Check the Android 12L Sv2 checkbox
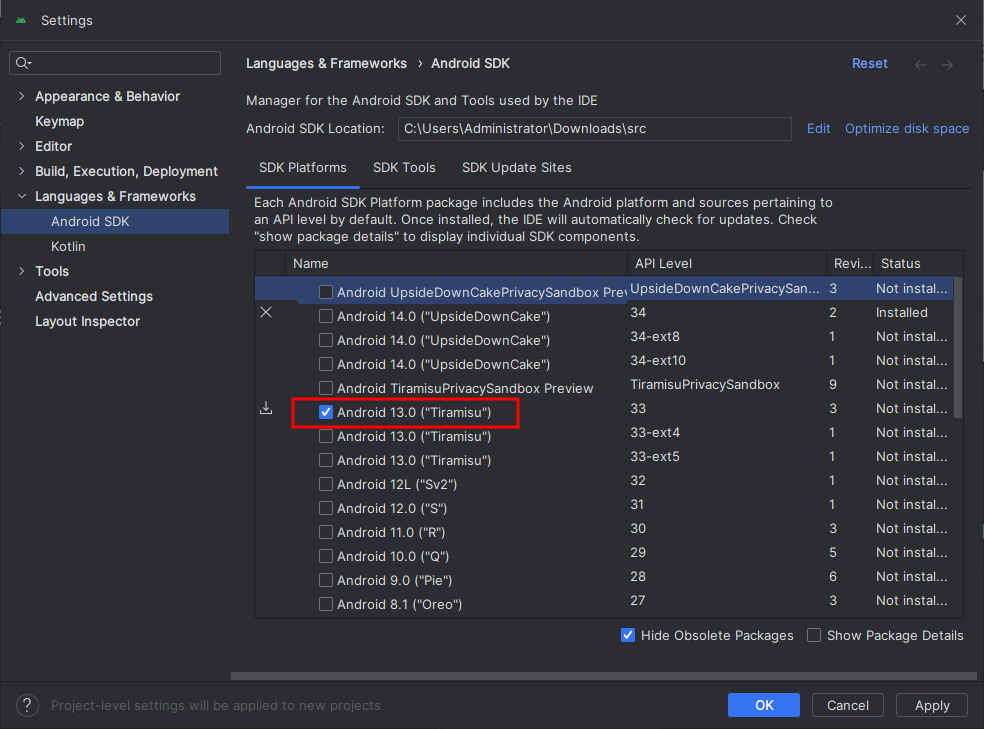The image size is (984, 729). pos(326,484)
